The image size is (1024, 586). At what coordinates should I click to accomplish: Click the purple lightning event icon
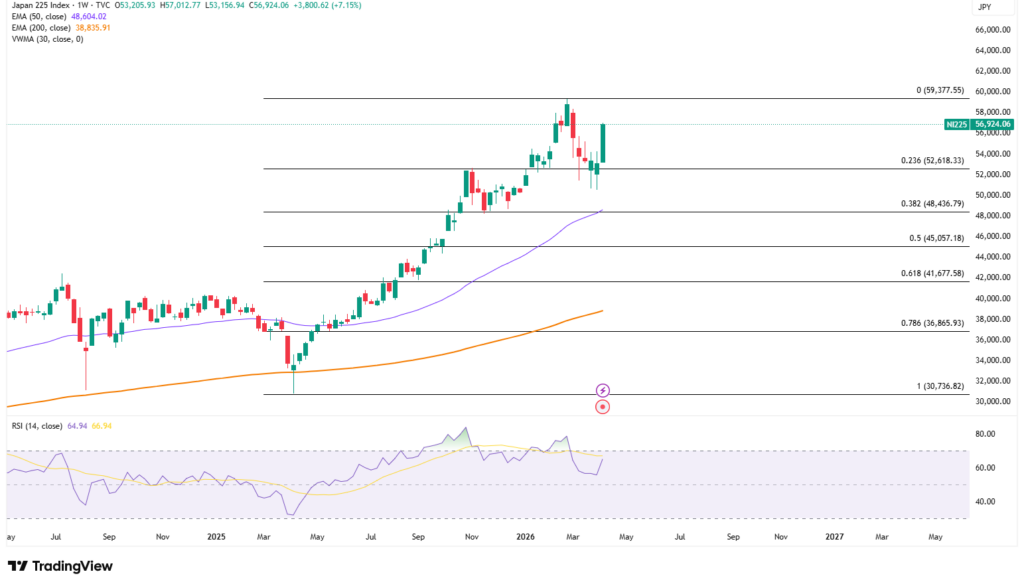pos(603,390)
